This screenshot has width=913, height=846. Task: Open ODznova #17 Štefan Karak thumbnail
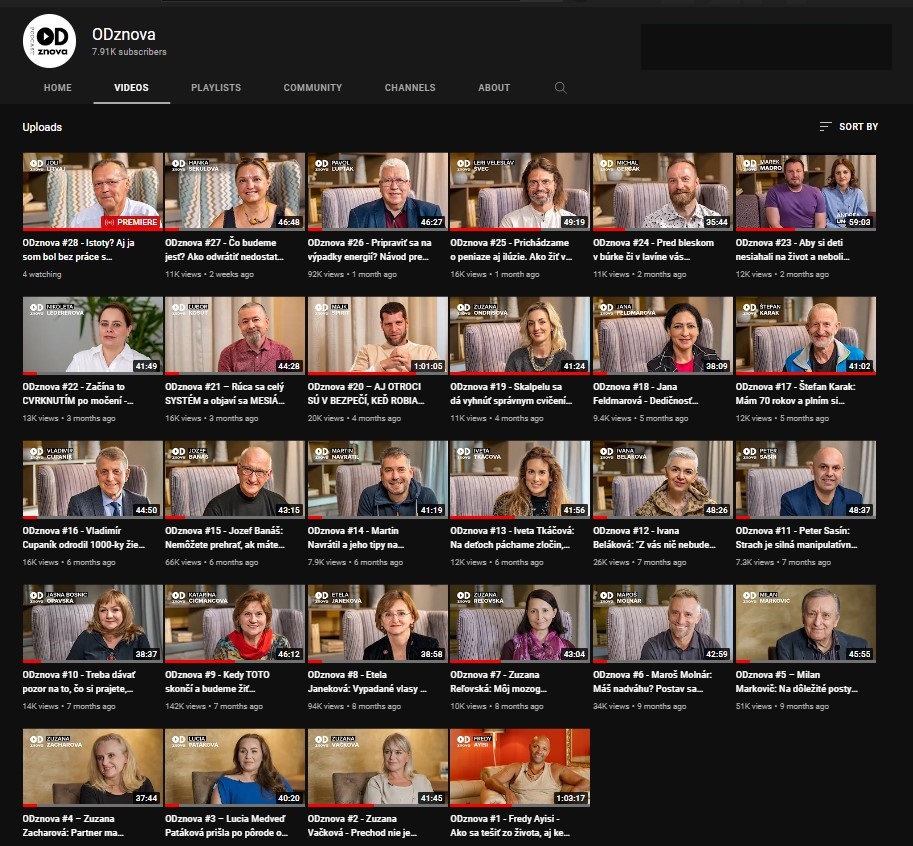coord(805,336)
